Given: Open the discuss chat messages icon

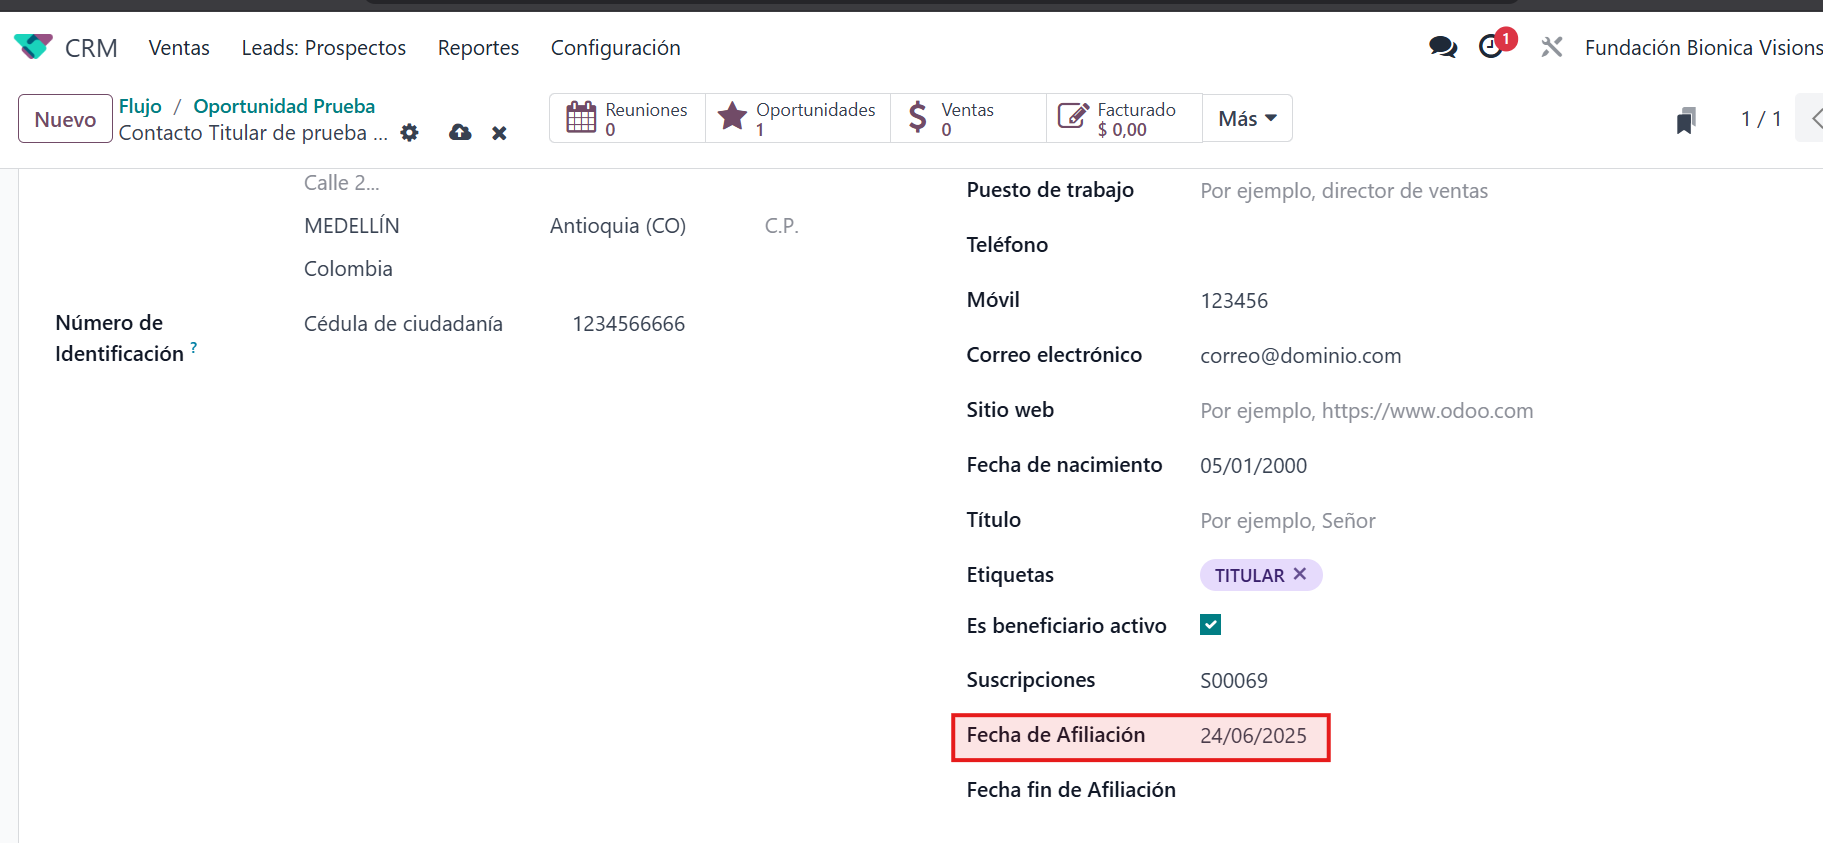Looking at the screenshot, I should (1442, 47).
